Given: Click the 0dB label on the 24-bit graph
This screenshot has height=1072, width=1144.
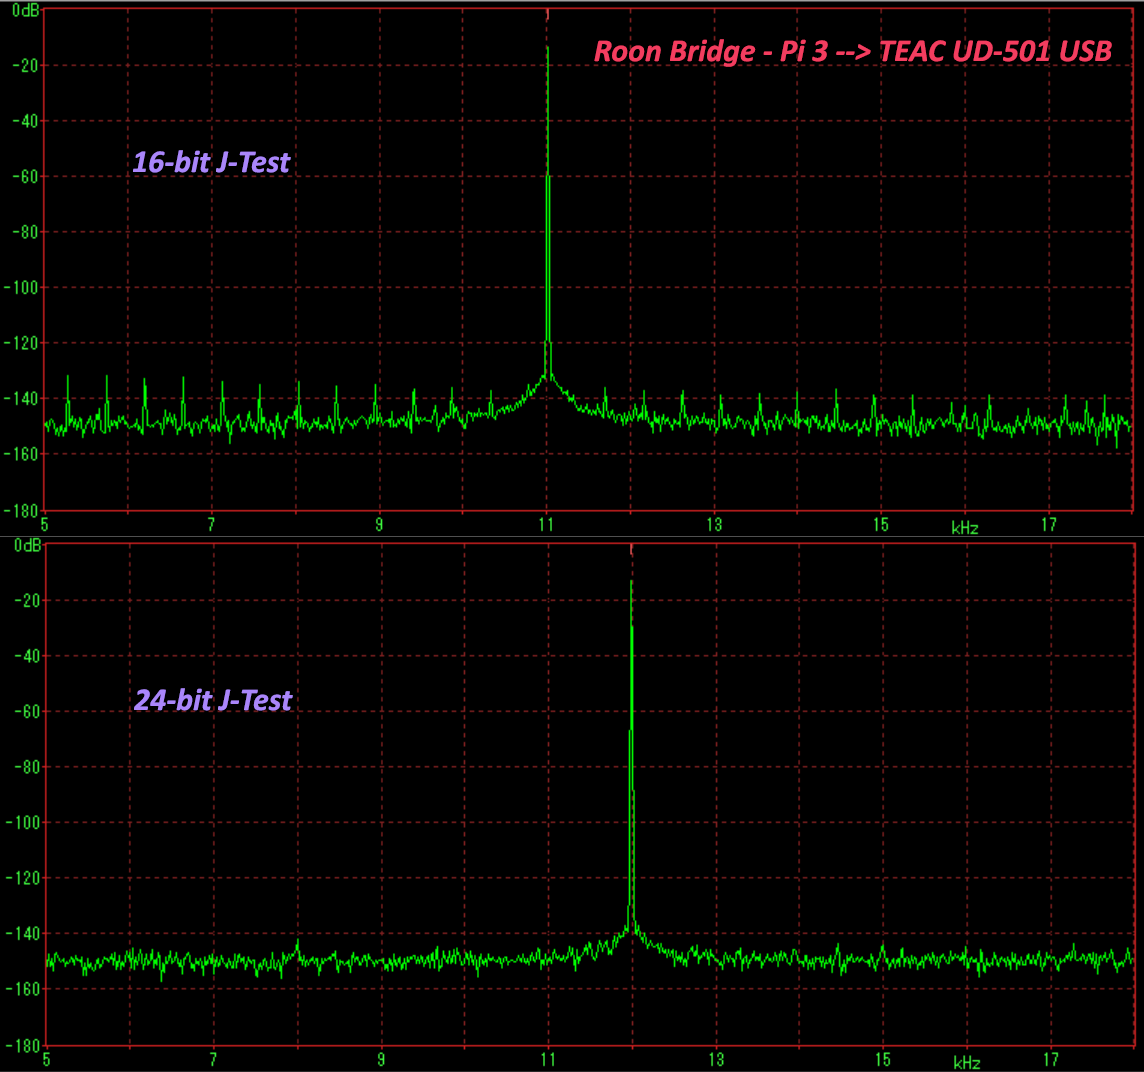Looking at the screenshot, I should pos(27,546).
